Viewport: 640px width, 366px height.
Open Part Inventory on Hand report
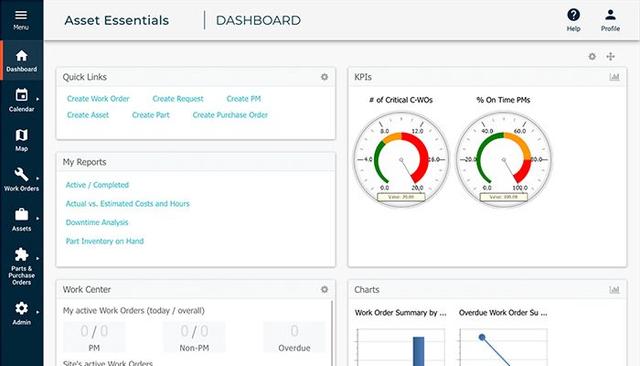[x=104, y=241]
